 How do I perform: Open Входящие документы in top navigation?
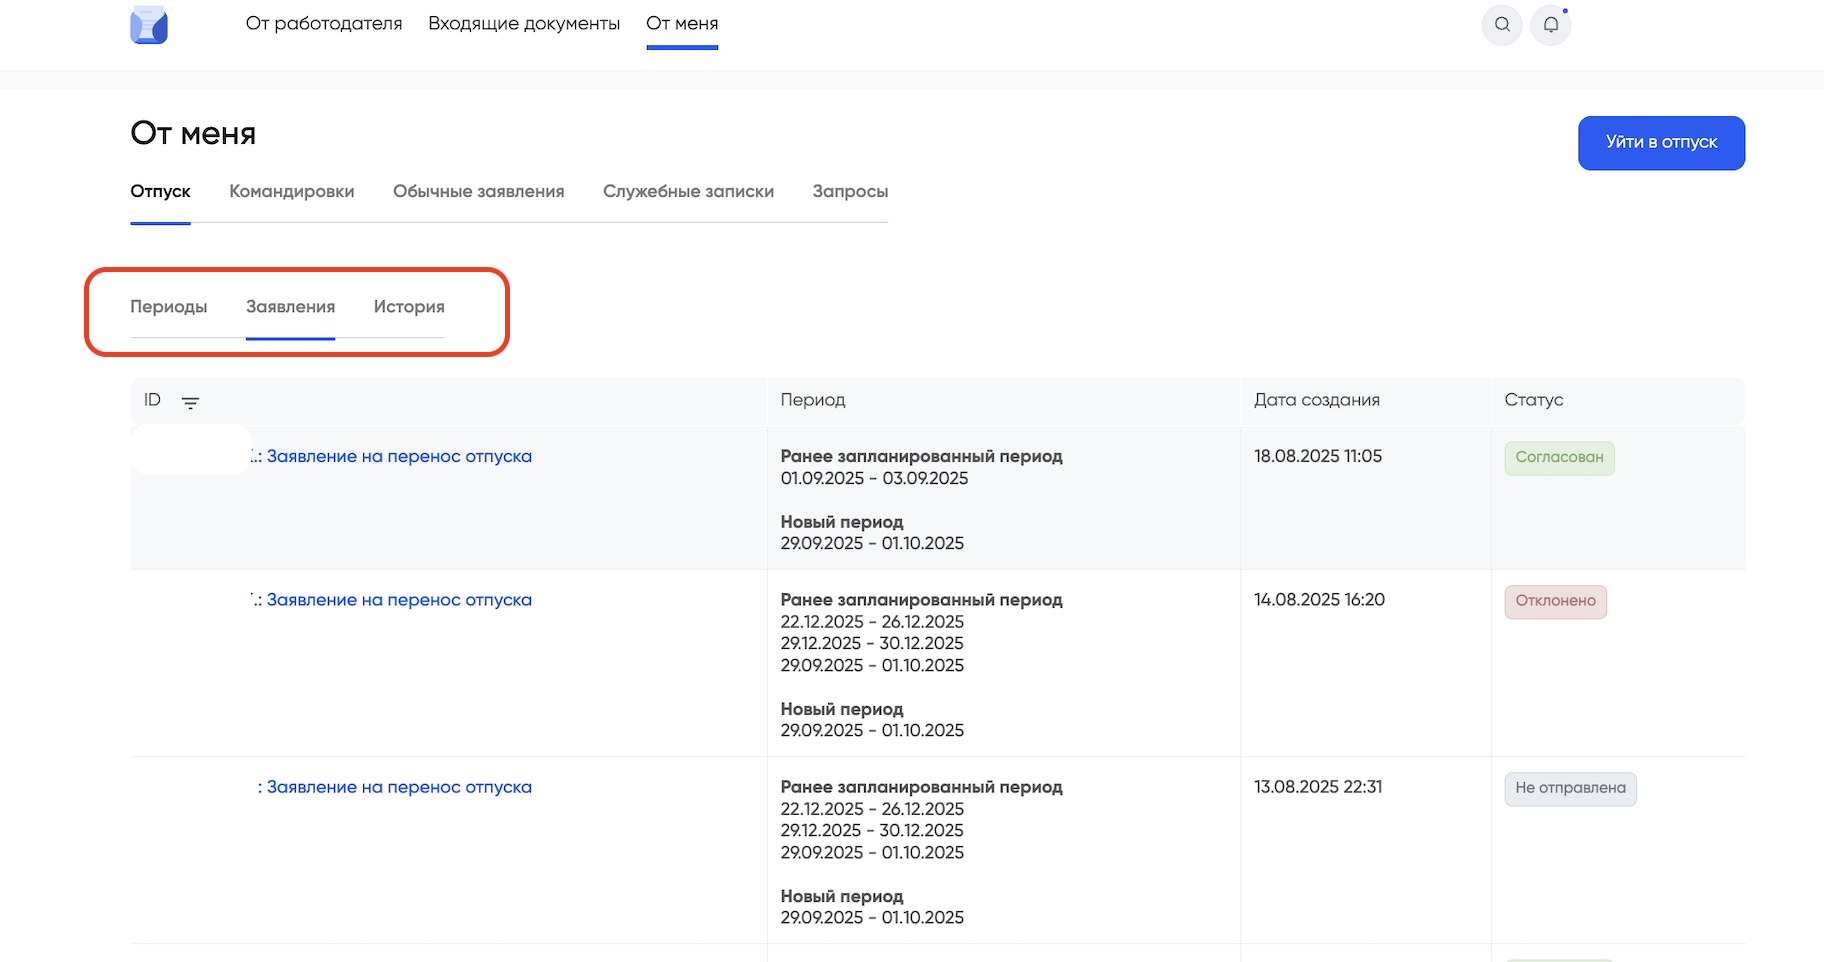524,24
